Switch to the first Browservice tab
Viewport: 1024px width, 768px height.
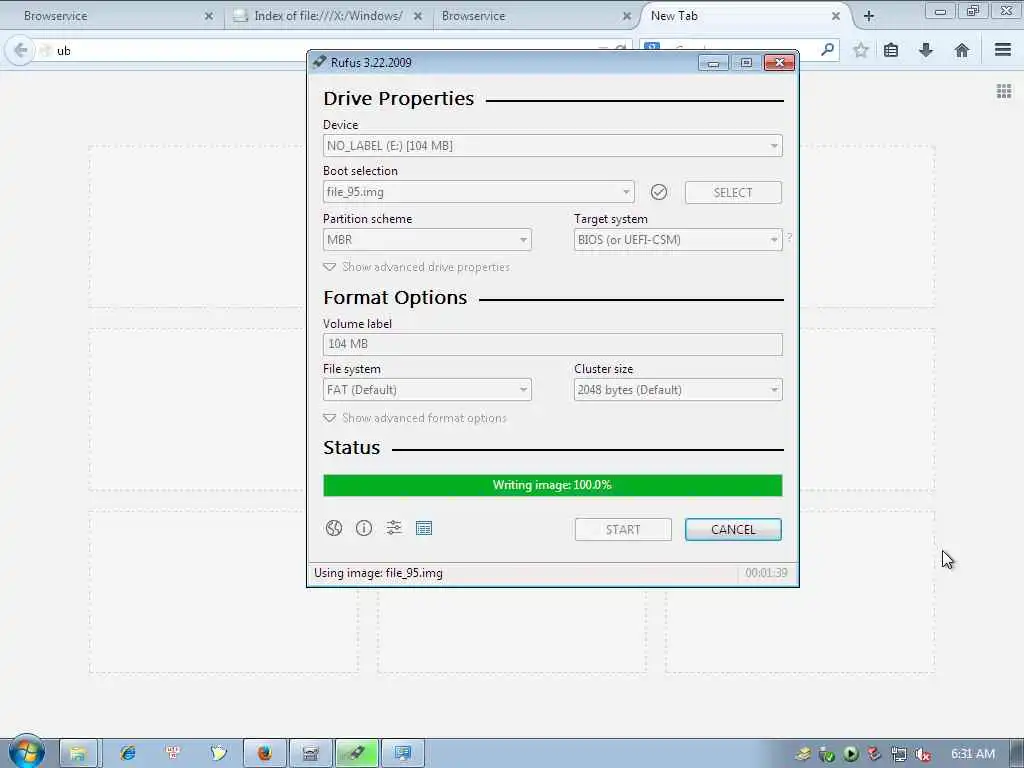(111, 16)
